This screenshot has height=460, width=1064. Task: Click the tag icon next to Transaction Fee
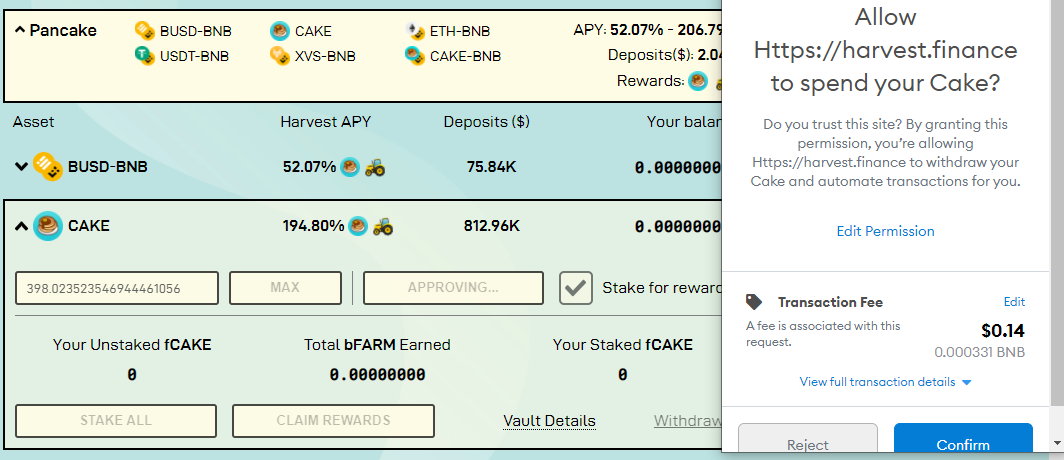point(753,302)
